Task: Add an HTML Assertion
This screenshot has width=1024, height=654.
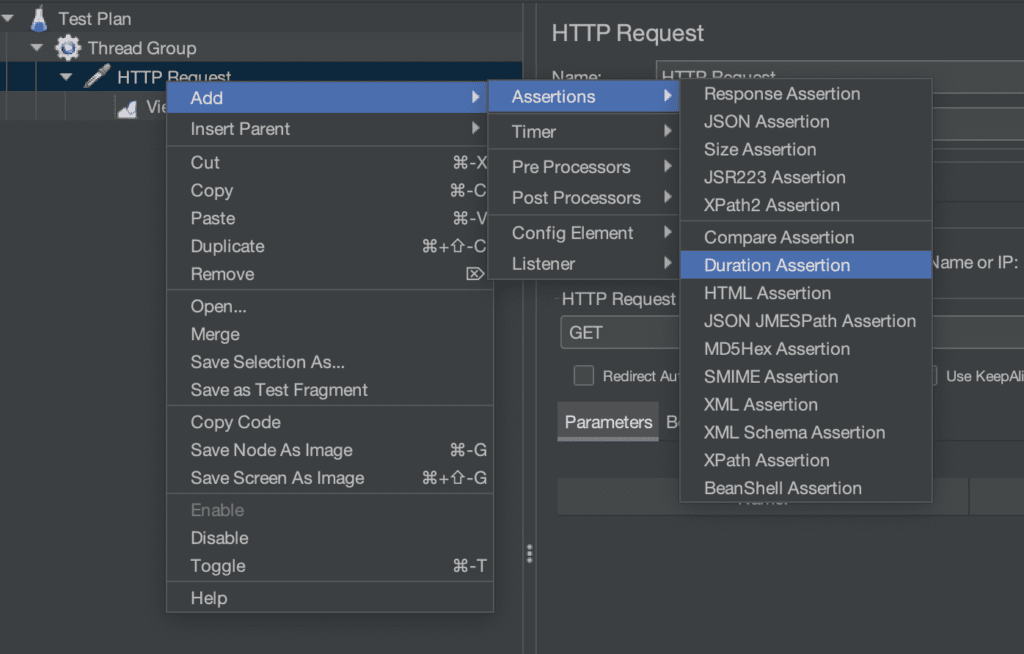Action: [x=806, y=293]
